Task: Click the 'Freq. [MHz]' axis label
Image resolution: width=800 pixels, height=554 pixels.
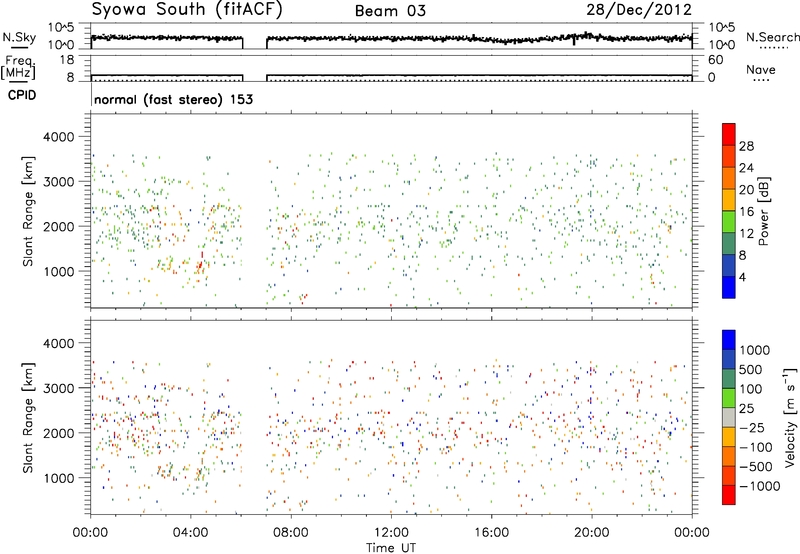Action: click(x=18, y=67)
